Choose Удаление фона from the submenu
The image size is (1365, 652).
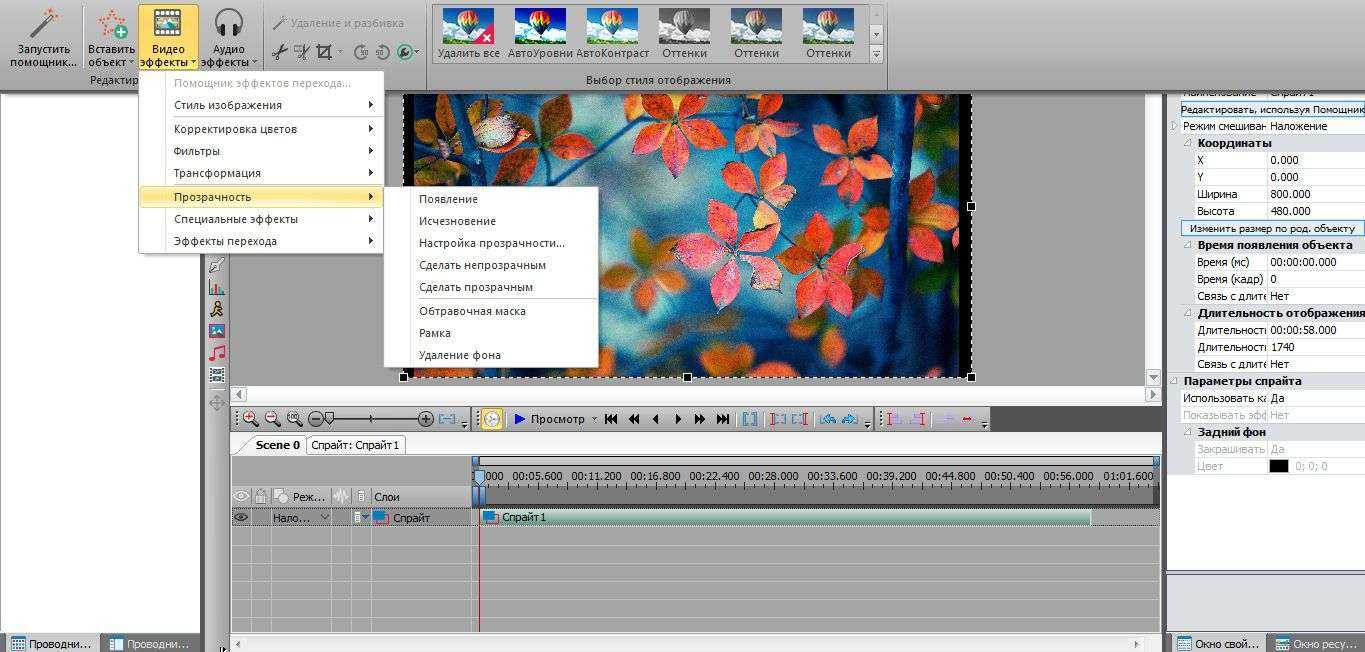[459, 355]
